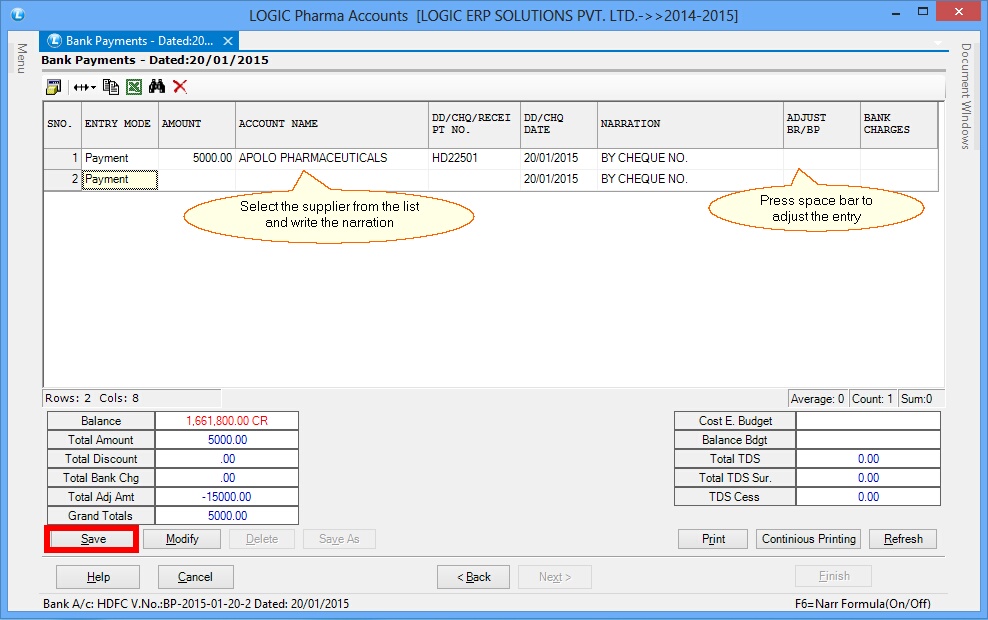Click the Total TDS Sur. value field
This screenshot has width=988, height=620.
868,478
